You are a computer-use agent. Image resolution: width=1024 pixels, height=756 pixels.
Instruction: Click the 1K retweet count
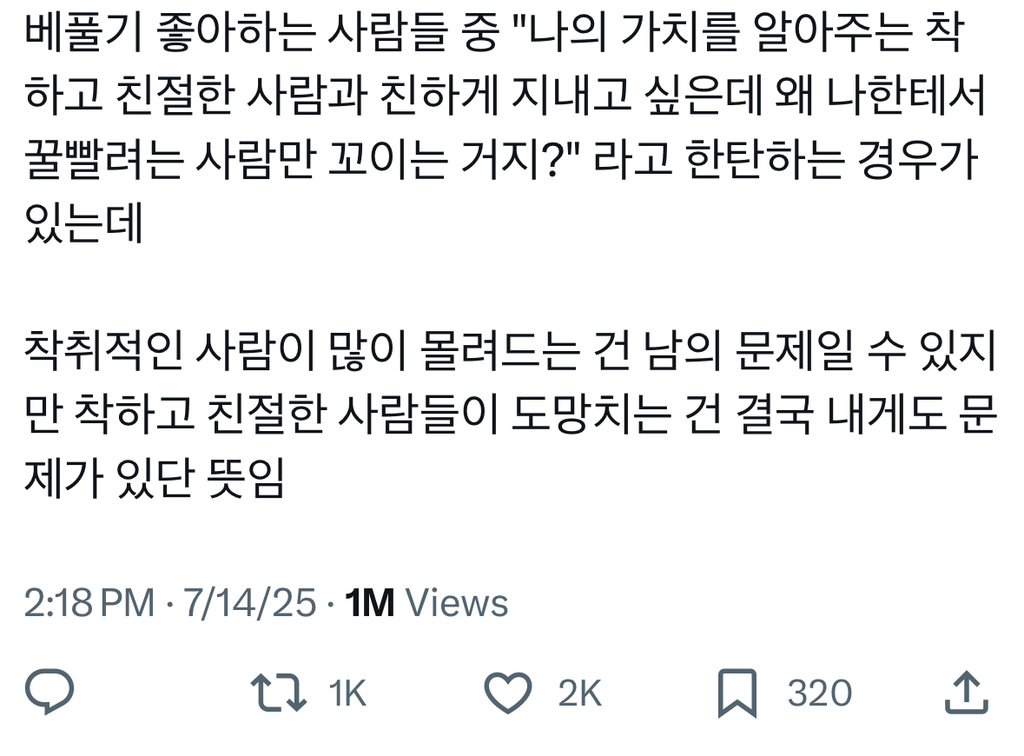[x=347, y=693]
